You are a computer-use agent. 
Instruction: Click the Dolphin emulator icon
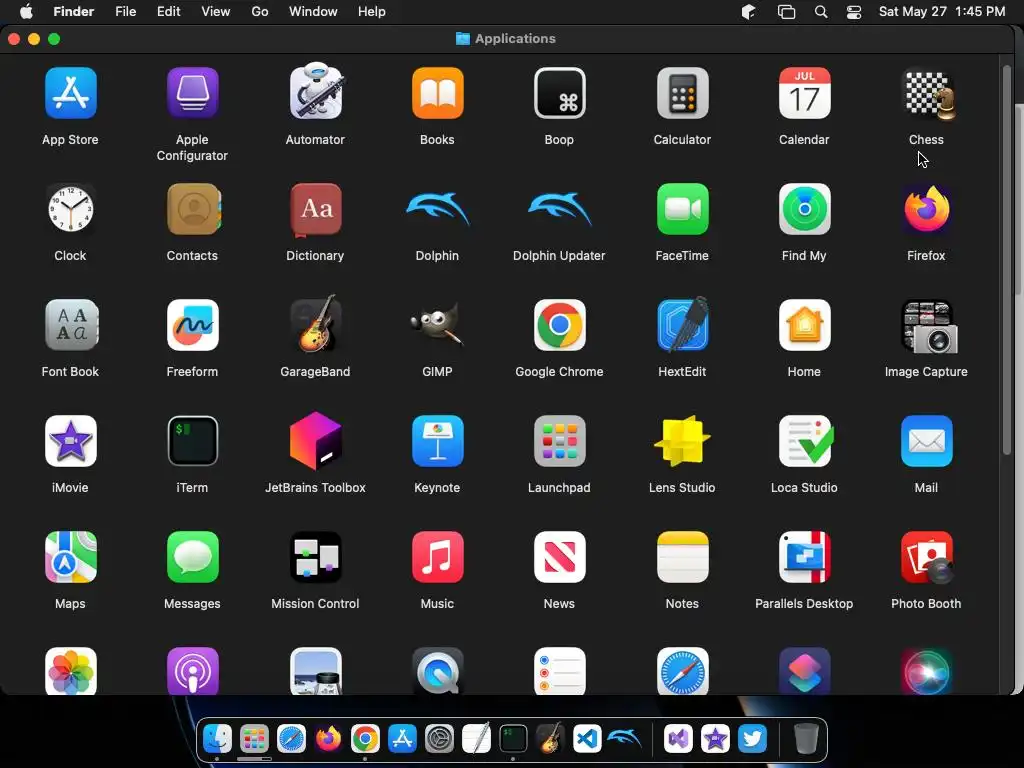click(438, 209)
